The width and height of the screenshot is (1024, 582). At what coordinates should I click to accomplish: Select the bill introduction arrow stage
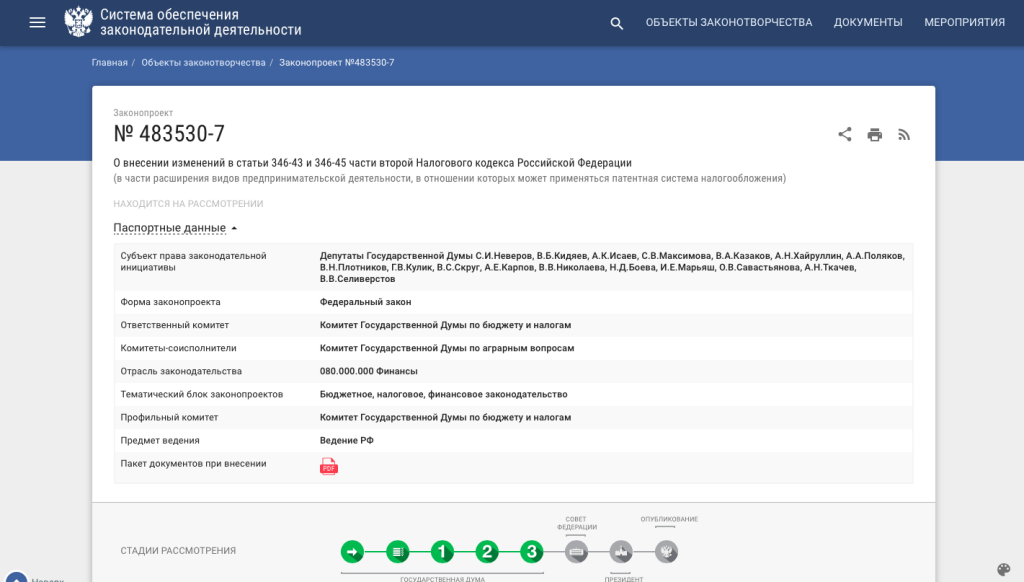352,551
